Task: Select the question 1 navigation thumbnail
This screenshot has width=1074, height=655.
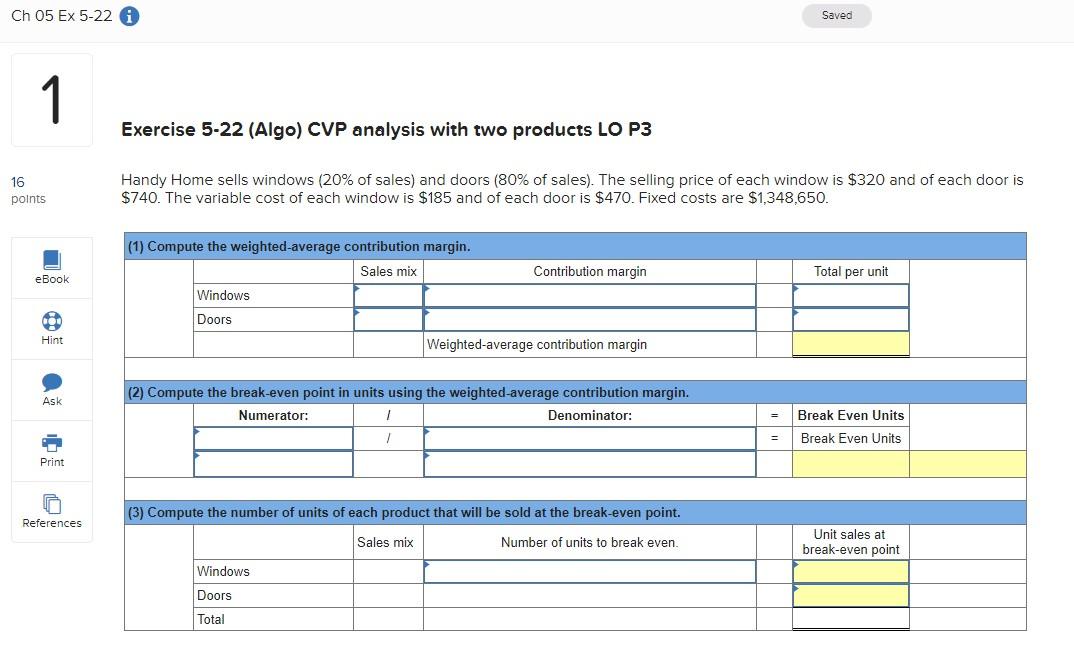Action: (51, 97)
